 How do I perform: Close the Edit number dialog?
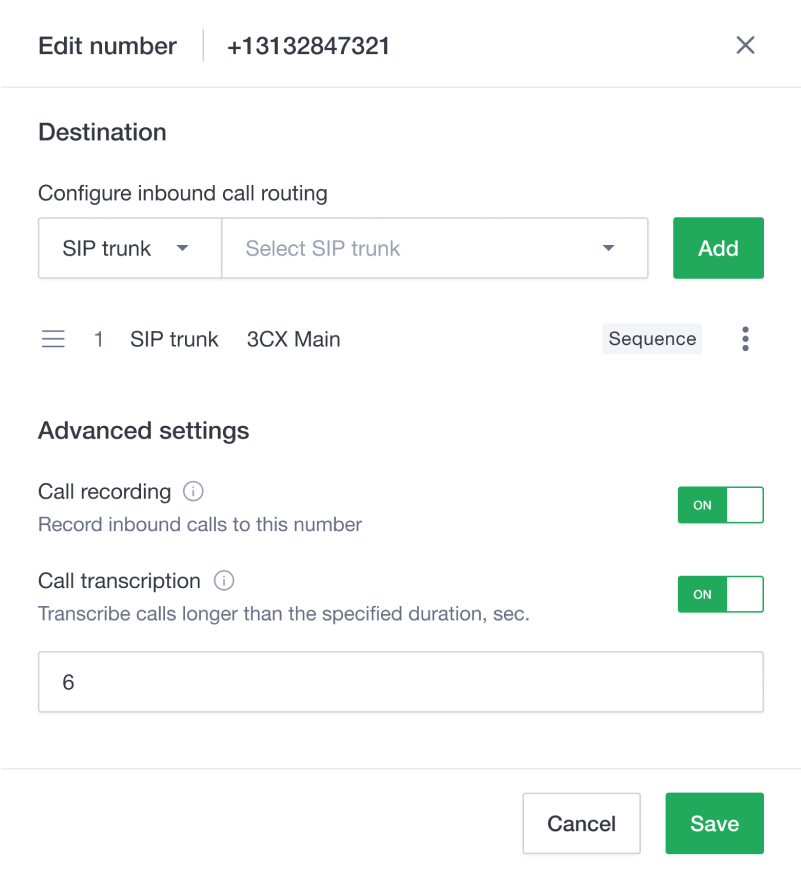pos(745,45)
